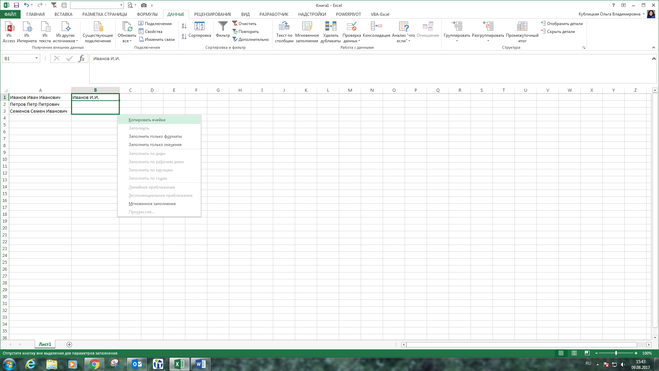659x371 pixels.
Task: Click 'Изменить связи' in the ribbon
Action: click(x=156, y=39)
